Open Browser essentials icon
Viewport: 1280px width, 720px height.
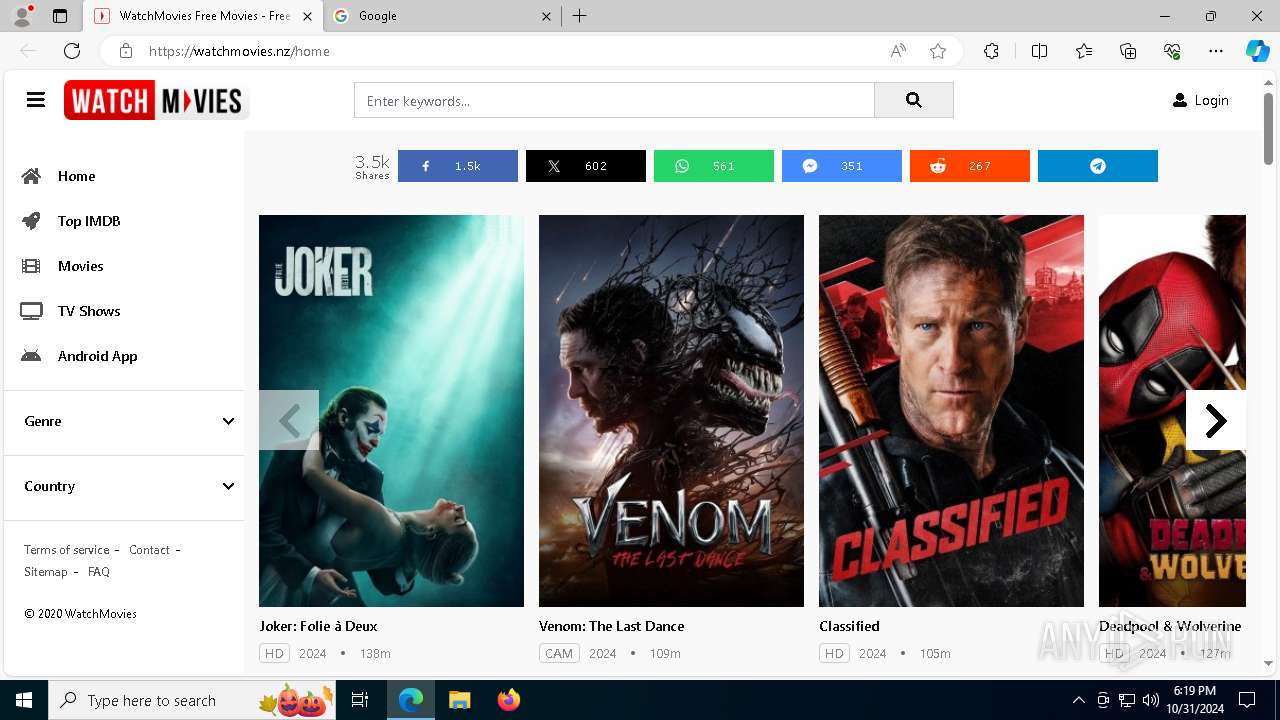(1172, 51)
